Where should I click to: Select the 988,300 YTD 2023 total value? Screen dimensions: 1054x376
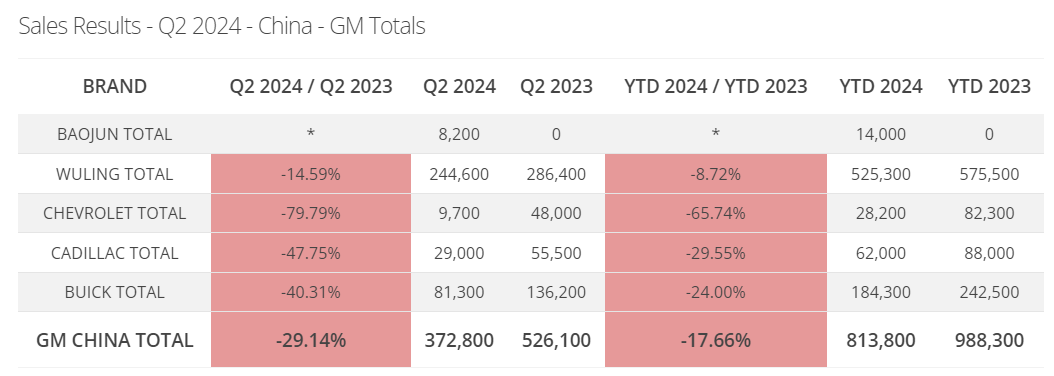pyautogui.click(x=989, y=340)
